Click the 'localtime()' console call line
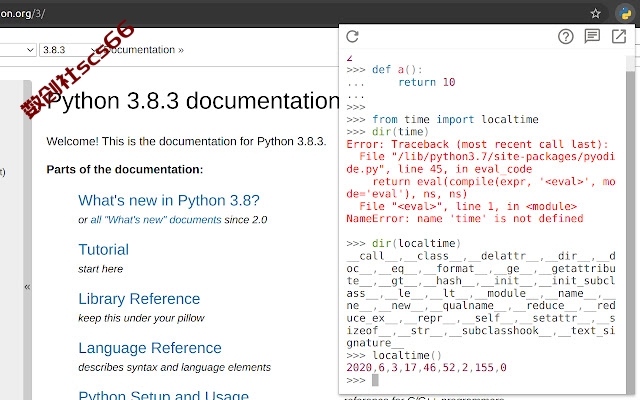 [x=407, y=355]
